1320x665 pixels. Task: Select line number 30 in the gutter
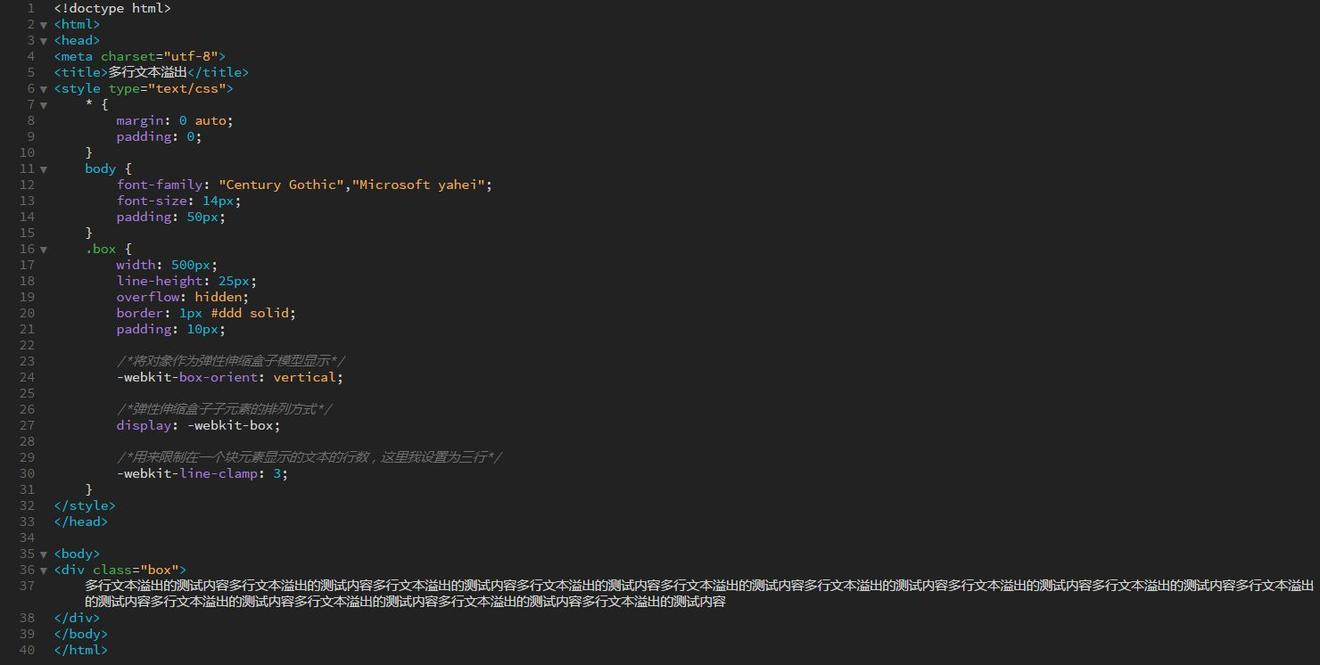tap(26, 473)
